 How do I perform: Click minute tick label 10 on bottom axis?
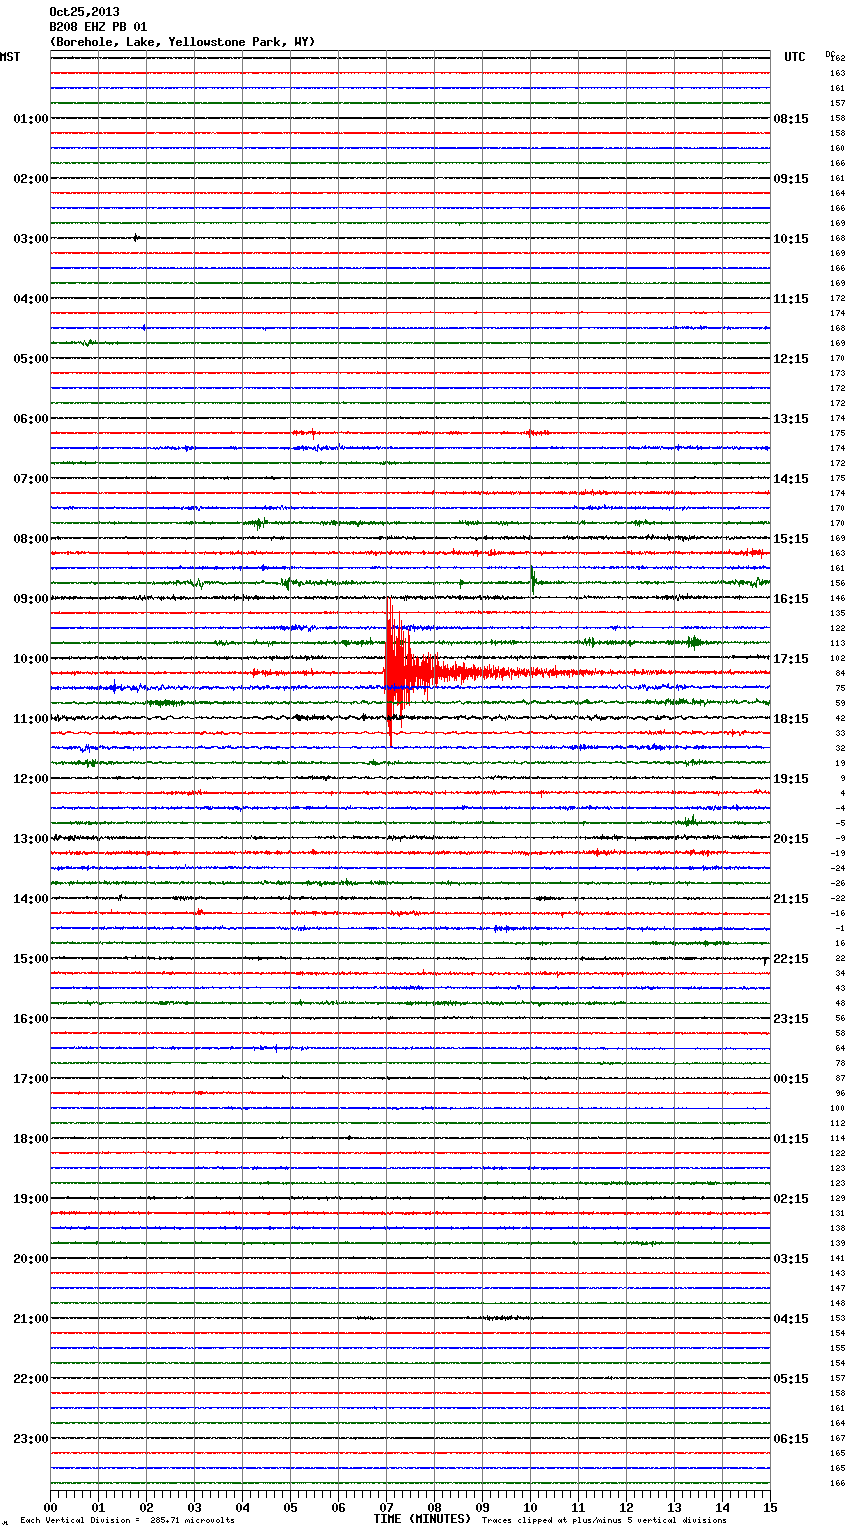tap(530, 1507)
